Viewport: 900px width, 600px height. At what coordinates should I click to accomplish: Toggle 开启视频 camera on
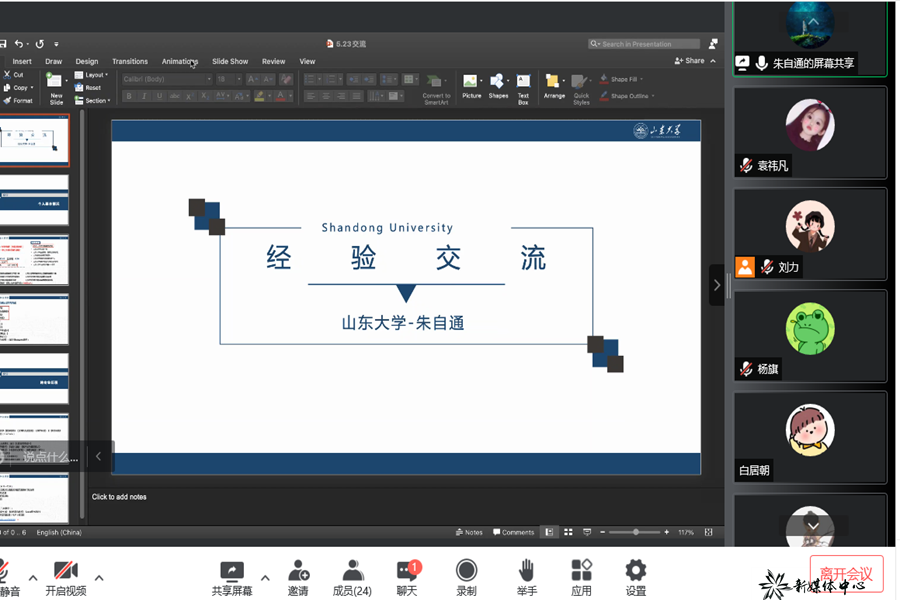pos(66,571)
